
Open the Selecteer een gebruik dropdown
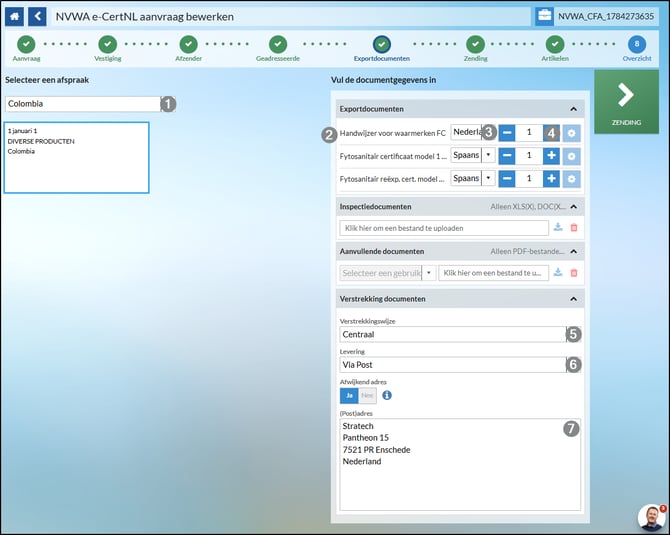point(388,273)
